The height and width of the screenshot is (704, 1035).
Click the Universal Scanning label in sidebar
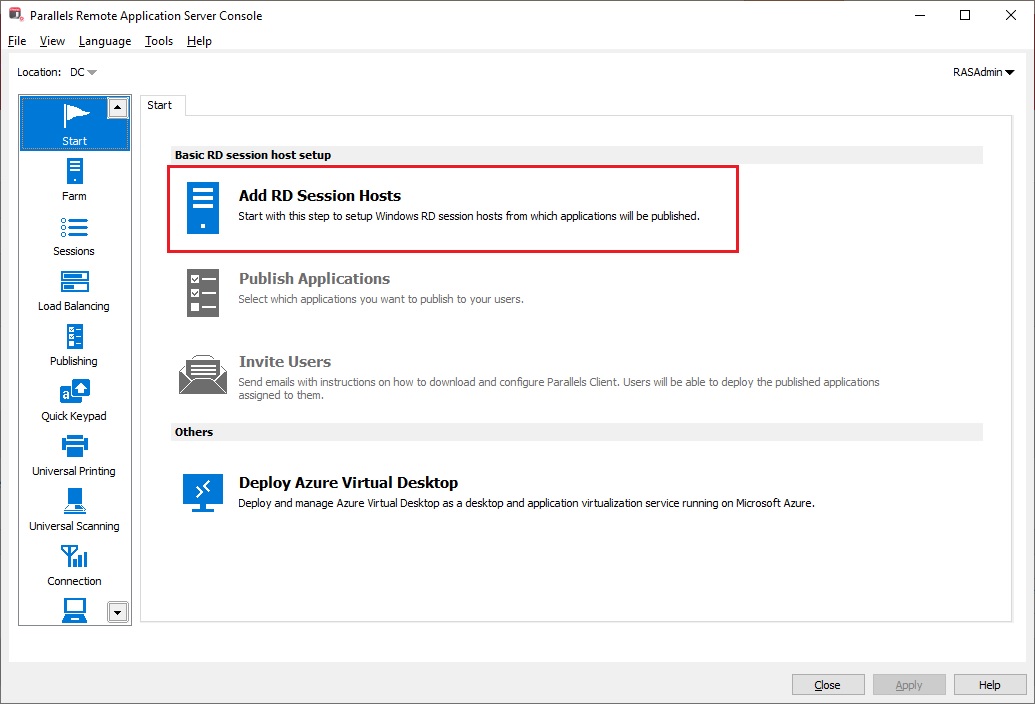75,526
